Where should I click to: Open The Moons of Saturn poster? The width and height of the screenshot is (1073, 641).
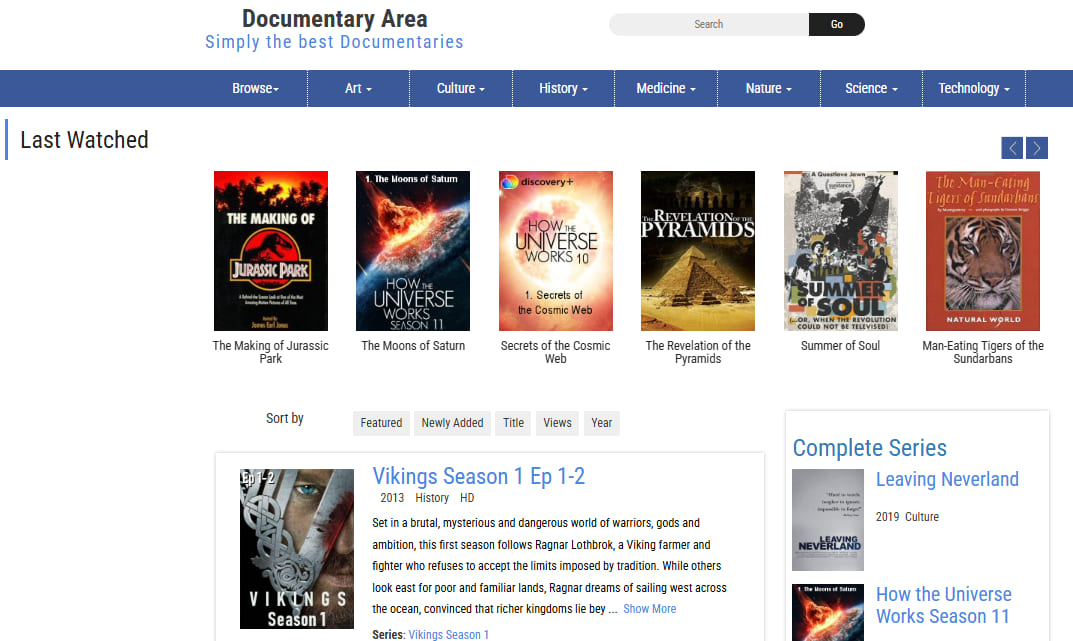coord(413,251)
